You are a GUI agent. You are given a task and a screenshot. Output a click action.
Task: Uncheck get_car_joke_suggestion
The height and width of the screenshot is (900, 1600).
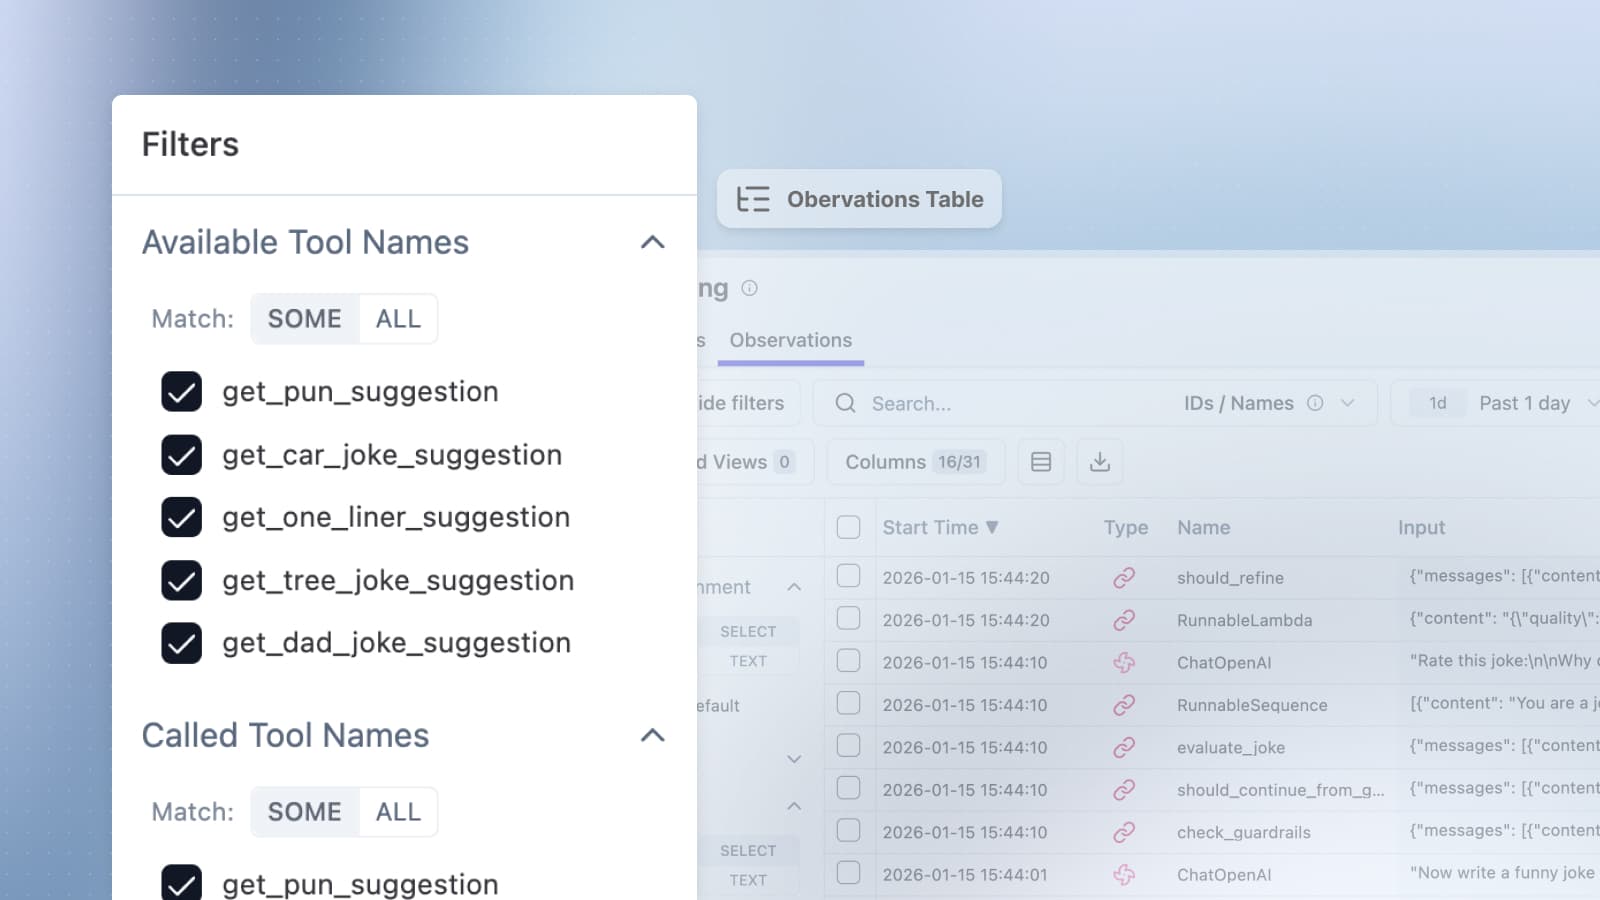pos(181,454)
